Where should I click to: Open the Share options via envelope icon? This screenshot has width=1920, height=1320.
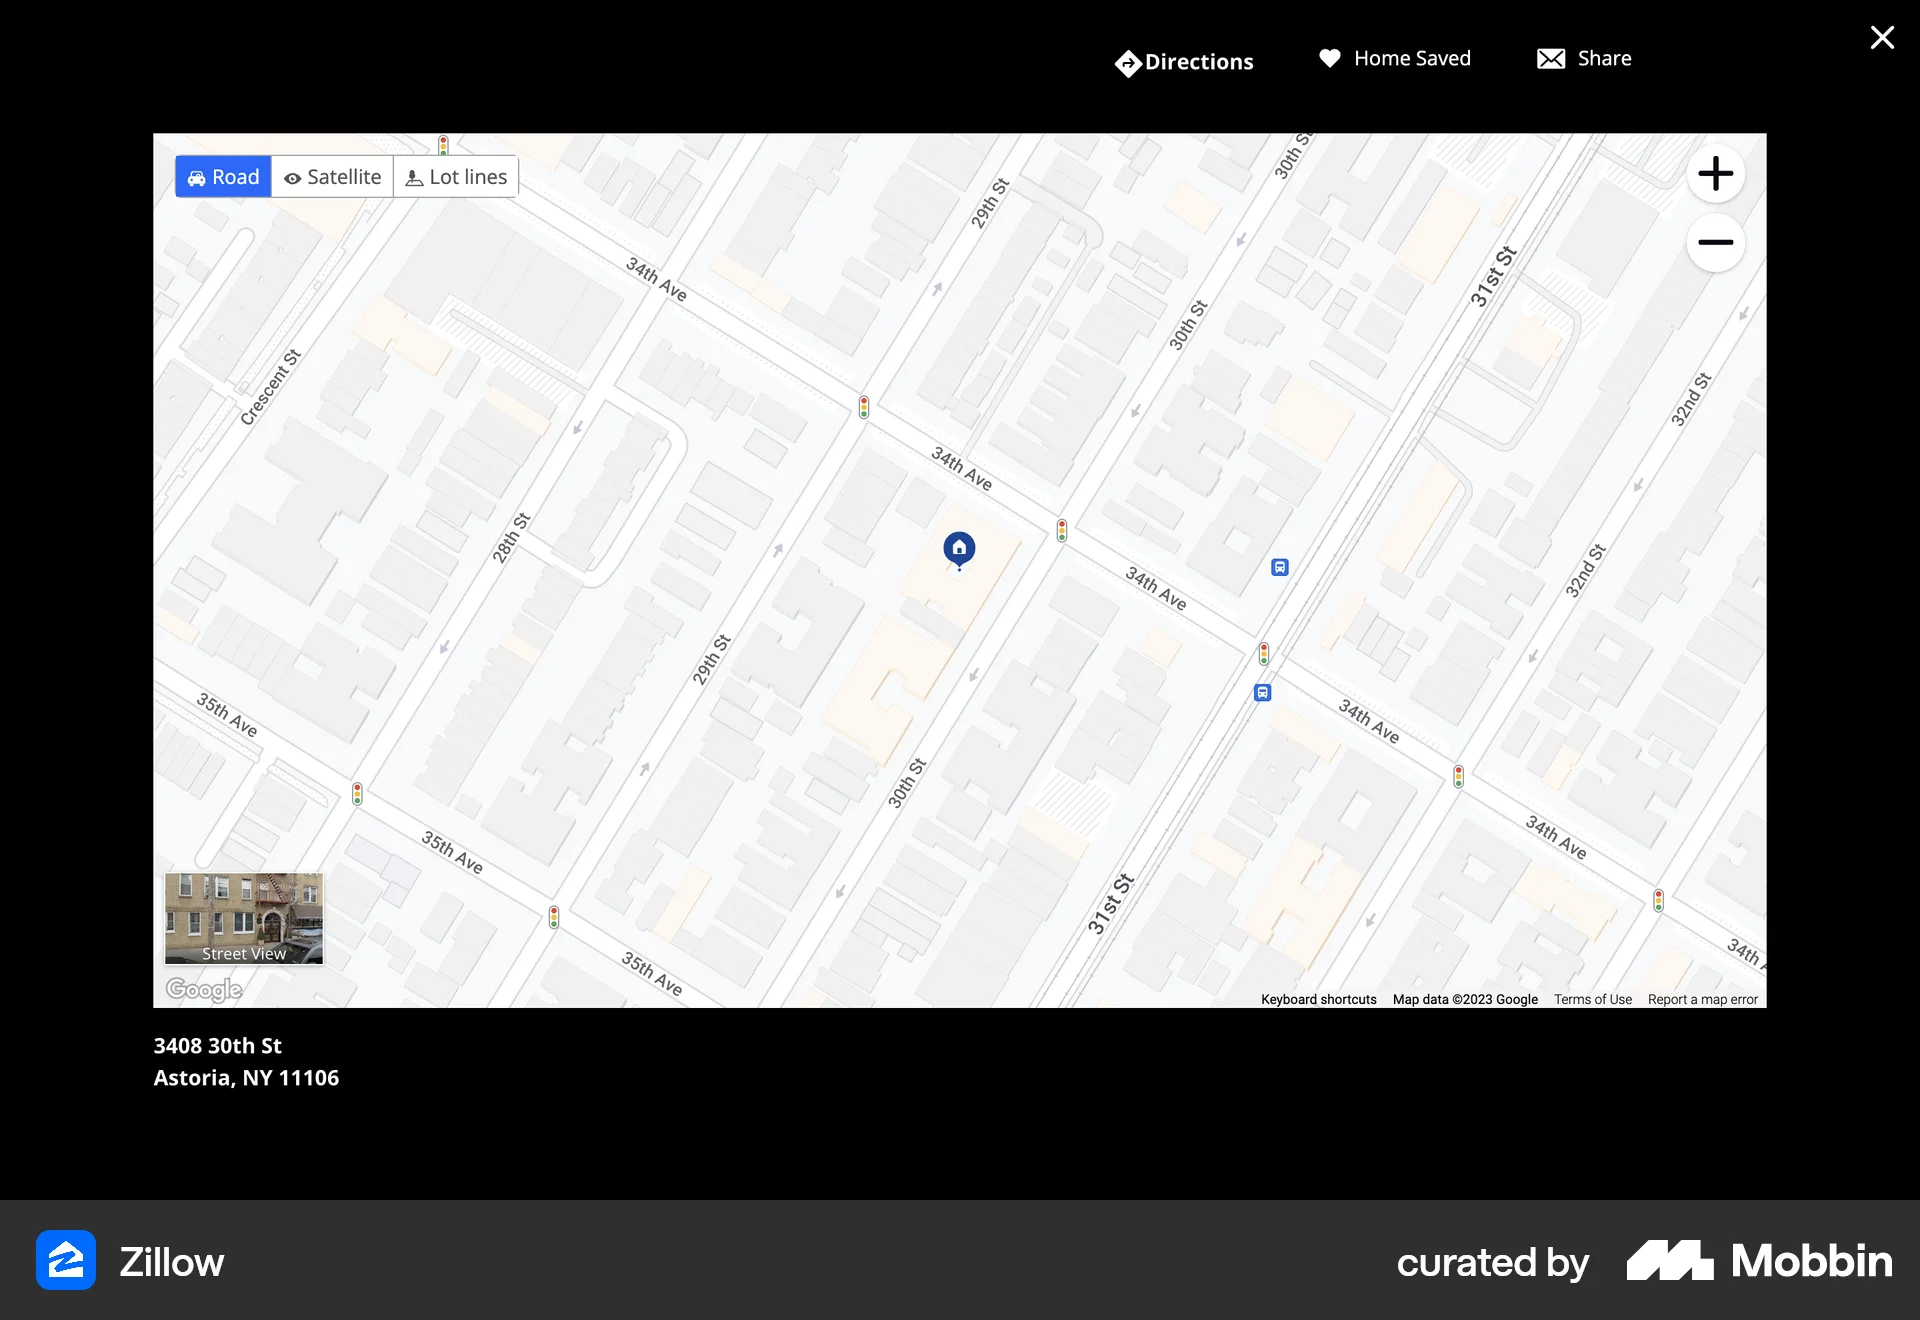click(x=1549, y=58)
